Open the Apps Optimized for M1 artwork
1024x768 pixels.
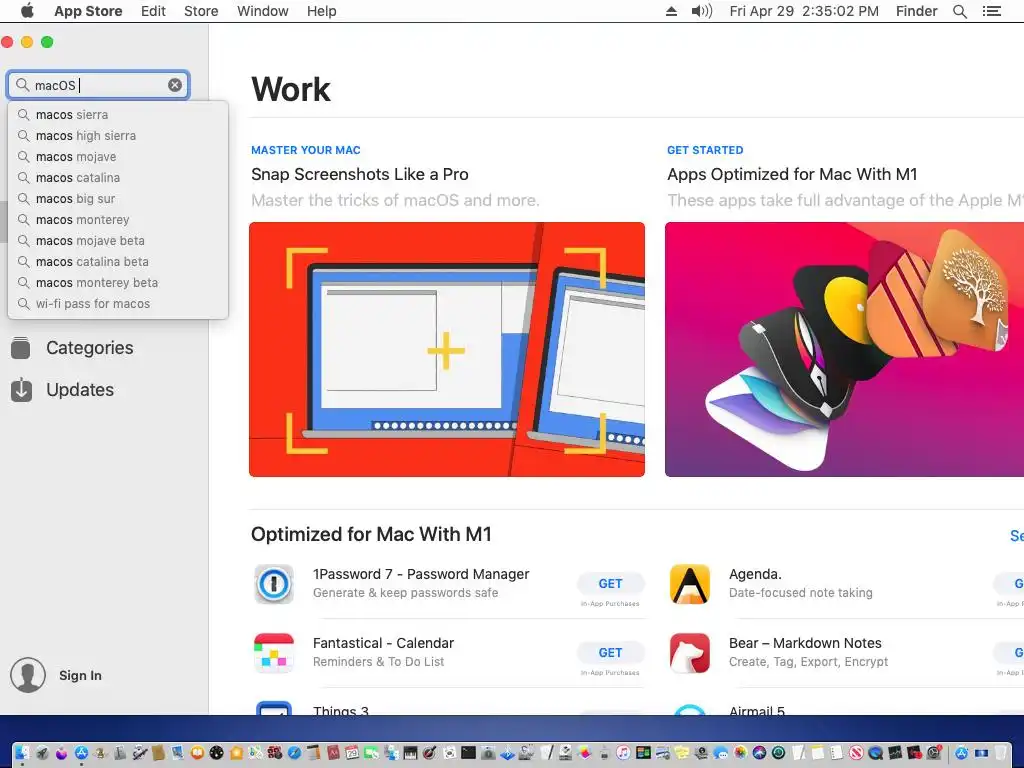click(844, 349)
